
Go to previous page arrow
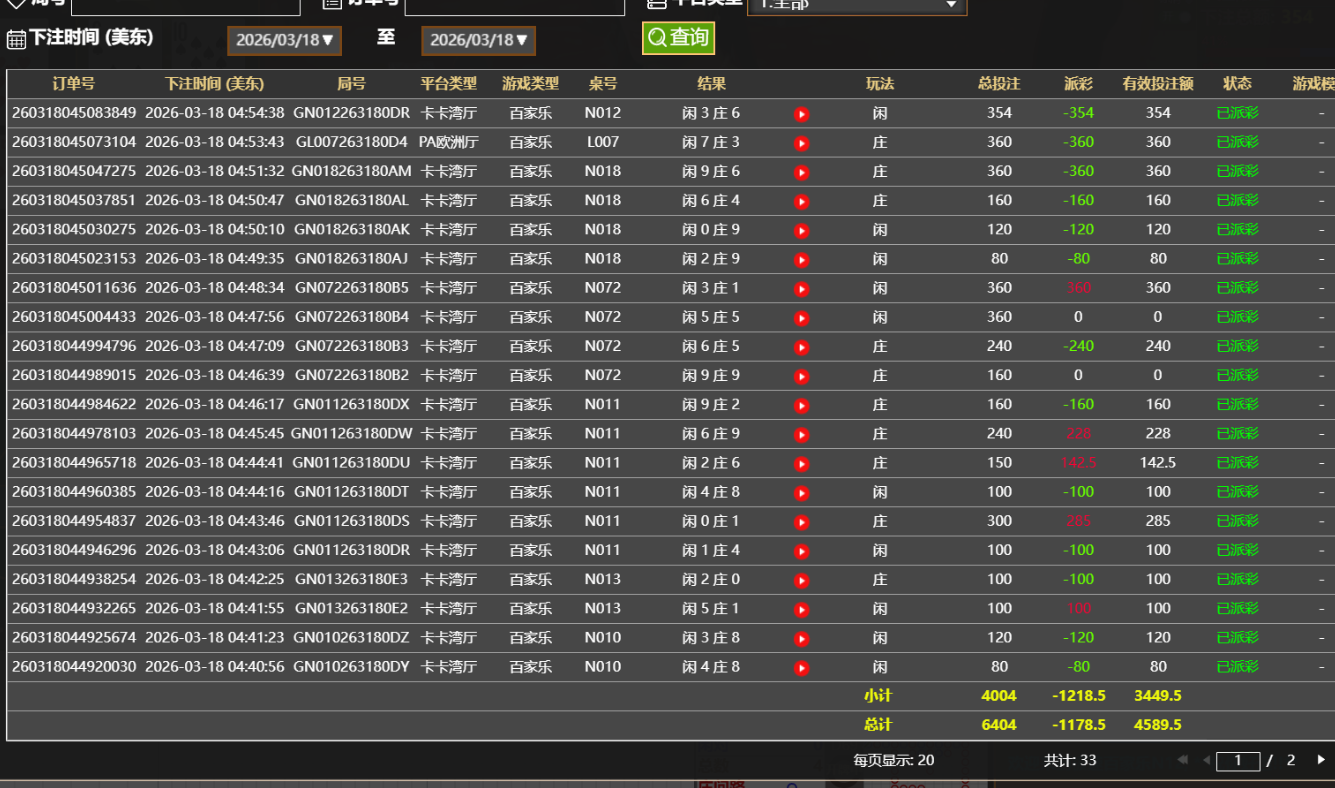(x=1206, y=760)
